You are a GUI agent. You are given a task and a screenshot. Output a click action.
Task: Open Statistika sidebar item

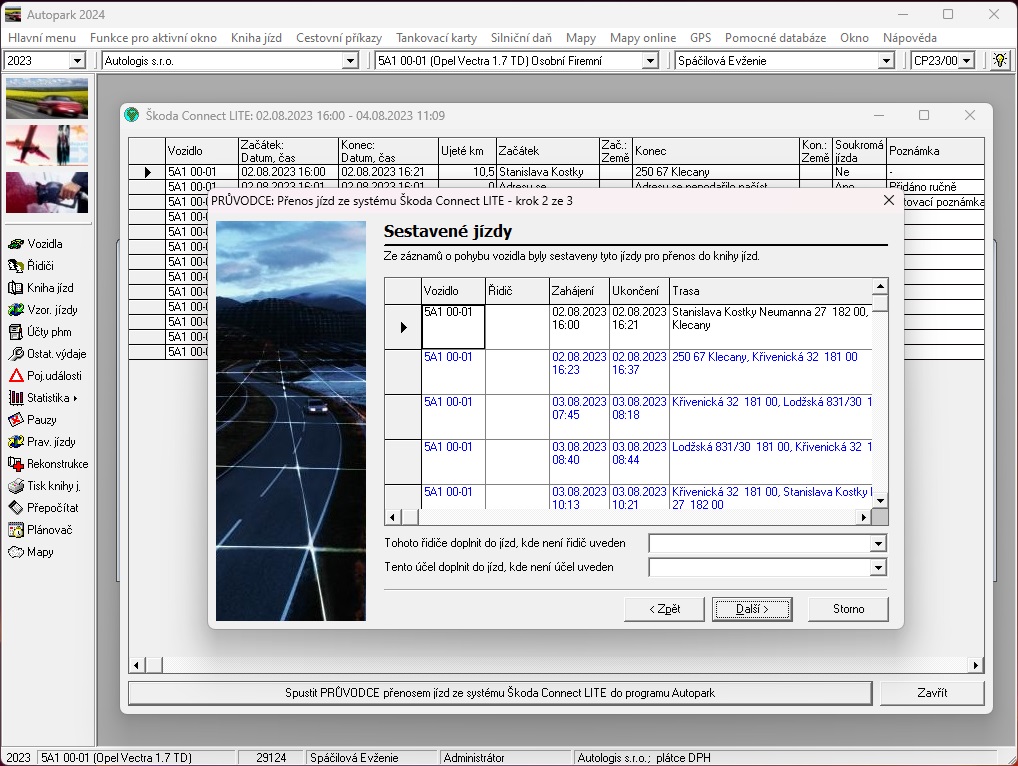point(43,398)
